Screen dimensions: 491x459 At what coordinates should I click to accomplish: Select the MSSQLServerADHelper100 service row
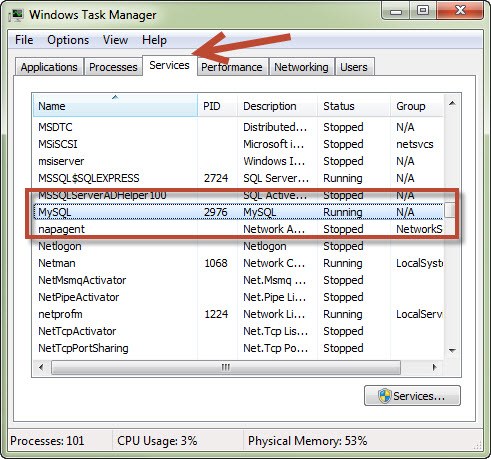pyautogui.click(x=238, y=195)
